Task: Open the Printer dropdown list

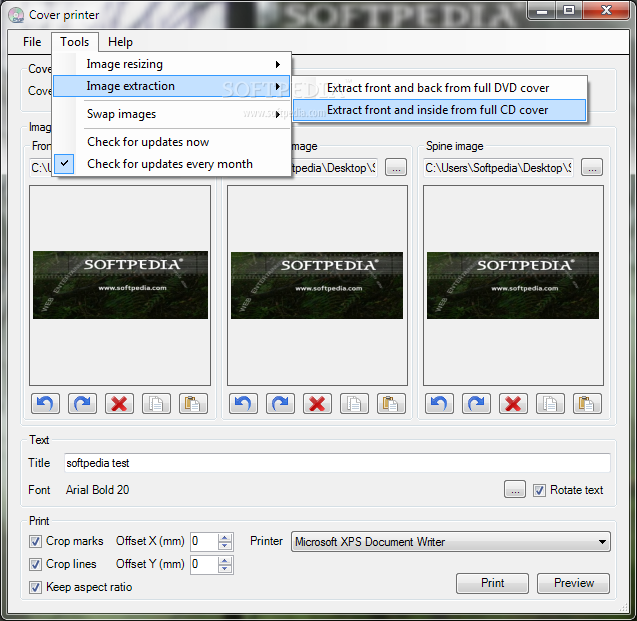Action: click(x=451, y=542)
